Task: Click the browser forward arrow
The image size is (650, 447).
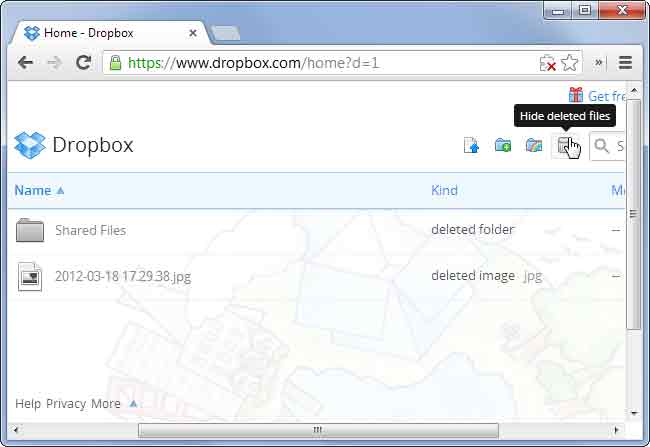Action: (x=55, y=63)
